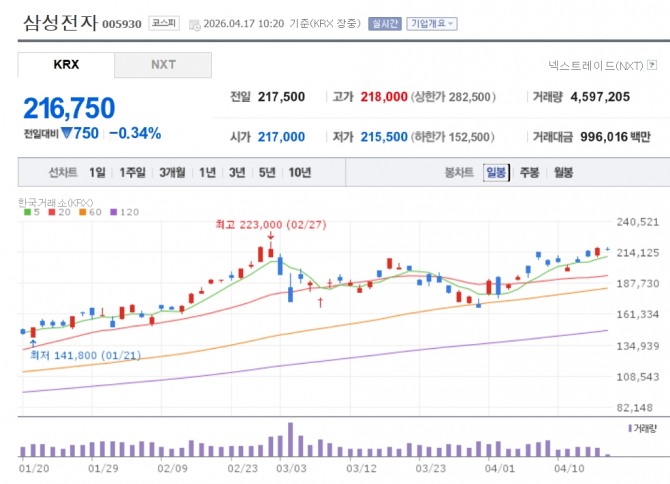Screen dimensions: 670x484
Task: Switch to the KRX tab
Action: 66,65
